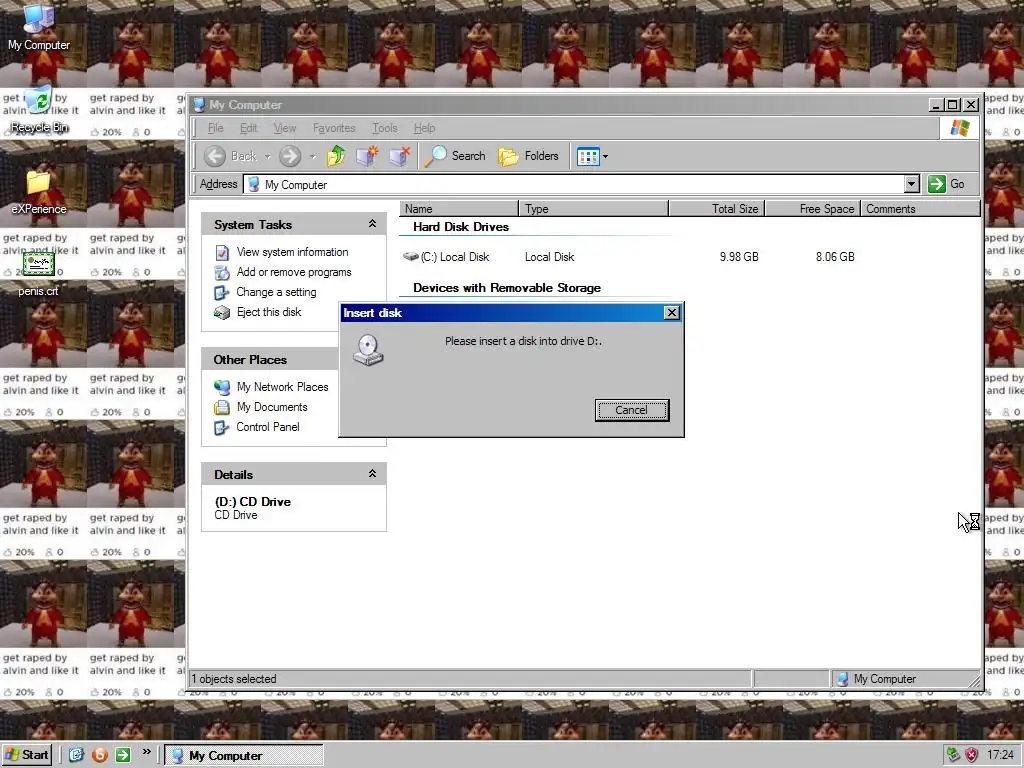
Task: Click the Recycle Bin desktop icon
Action: tap(39, 111)
